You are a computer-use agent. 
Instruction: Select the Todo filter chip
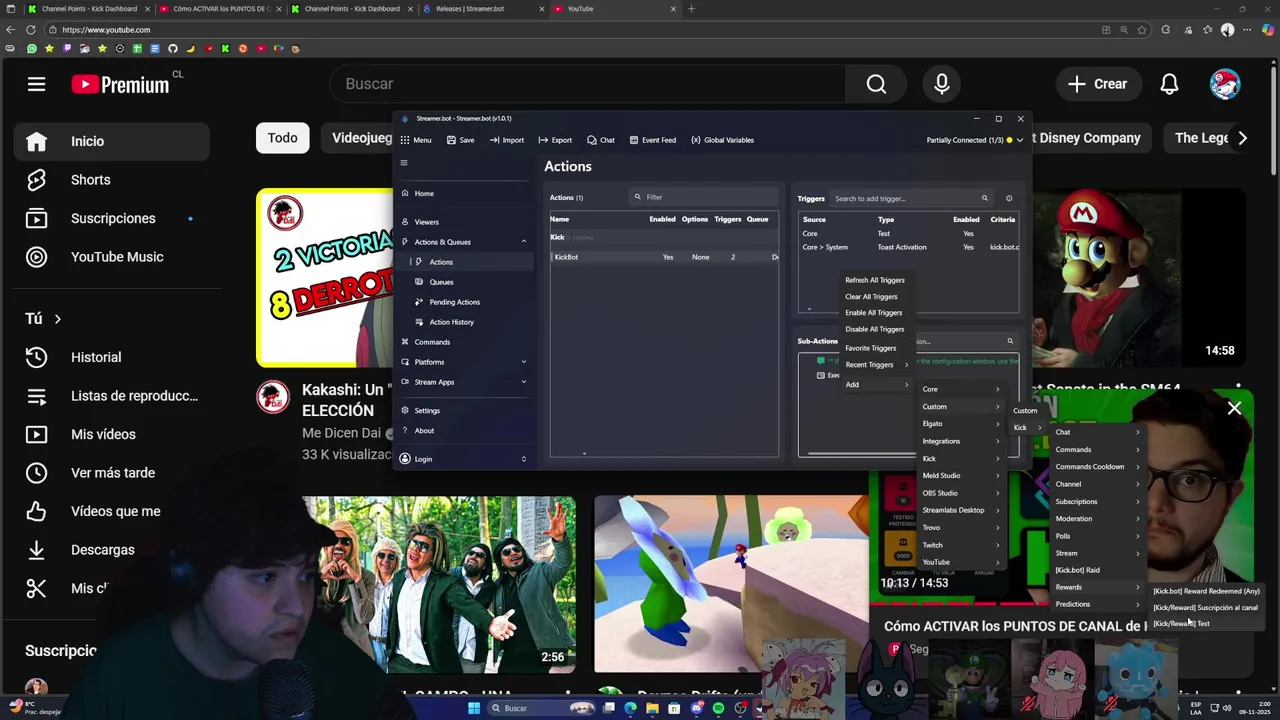point(282,138)
